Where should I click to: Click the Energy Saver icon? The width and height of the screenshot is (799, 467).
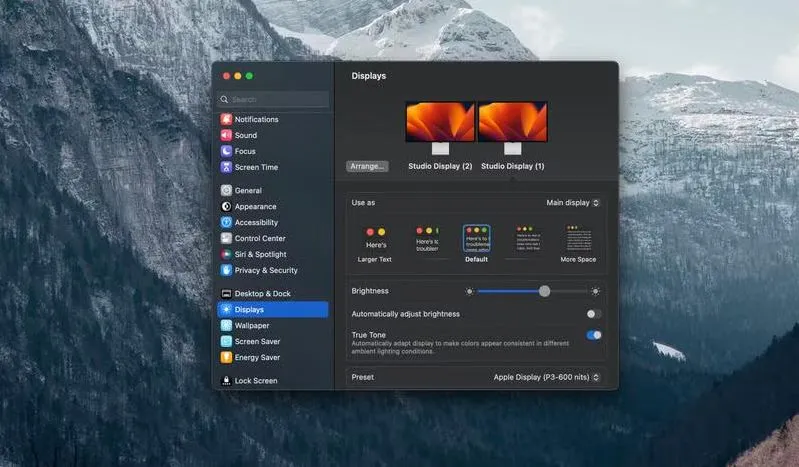[226, 357]
